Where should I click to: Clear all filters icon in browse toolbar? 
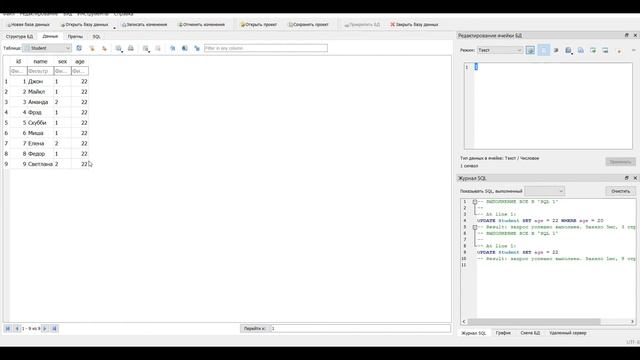pyautogui.click(x=92, y=48)
